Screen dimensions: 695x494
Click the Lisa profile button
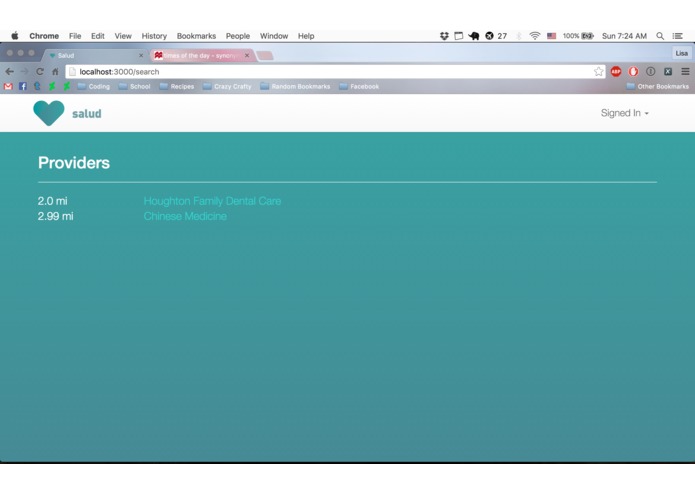click(681, 53)
